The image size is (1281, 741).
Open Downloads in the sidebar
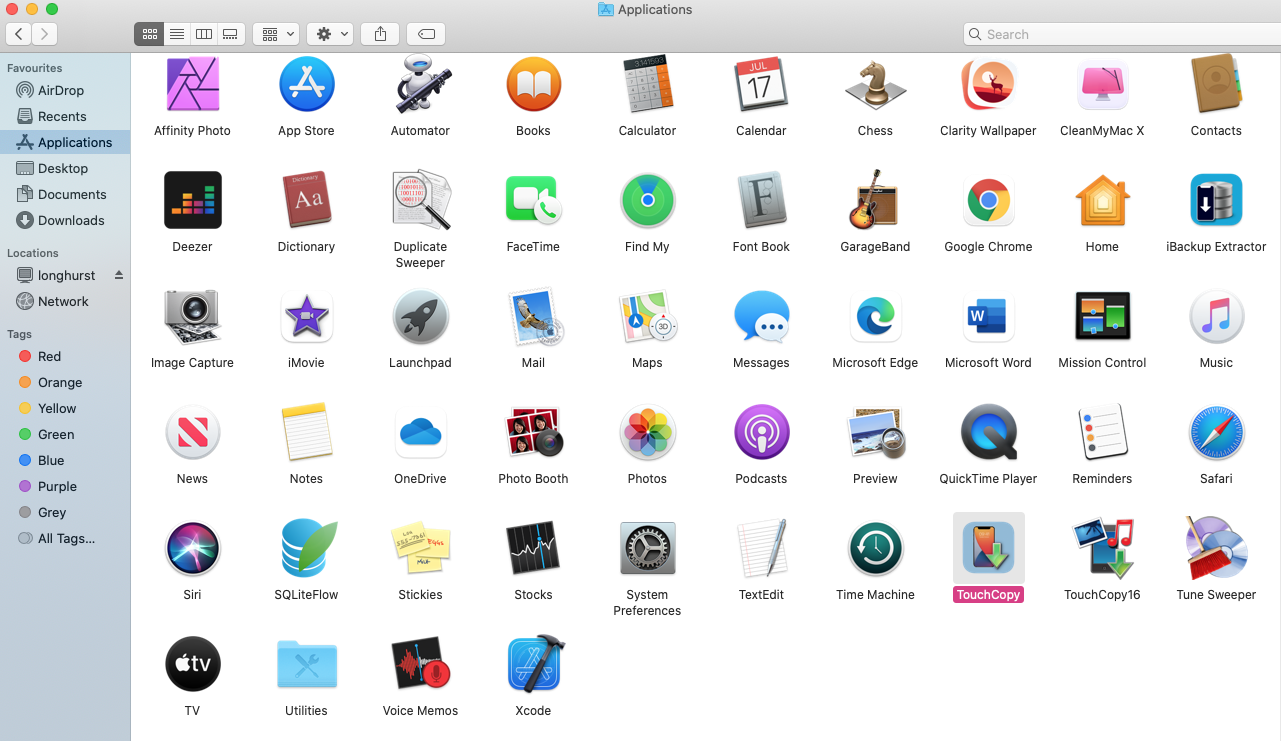[65, 220]
